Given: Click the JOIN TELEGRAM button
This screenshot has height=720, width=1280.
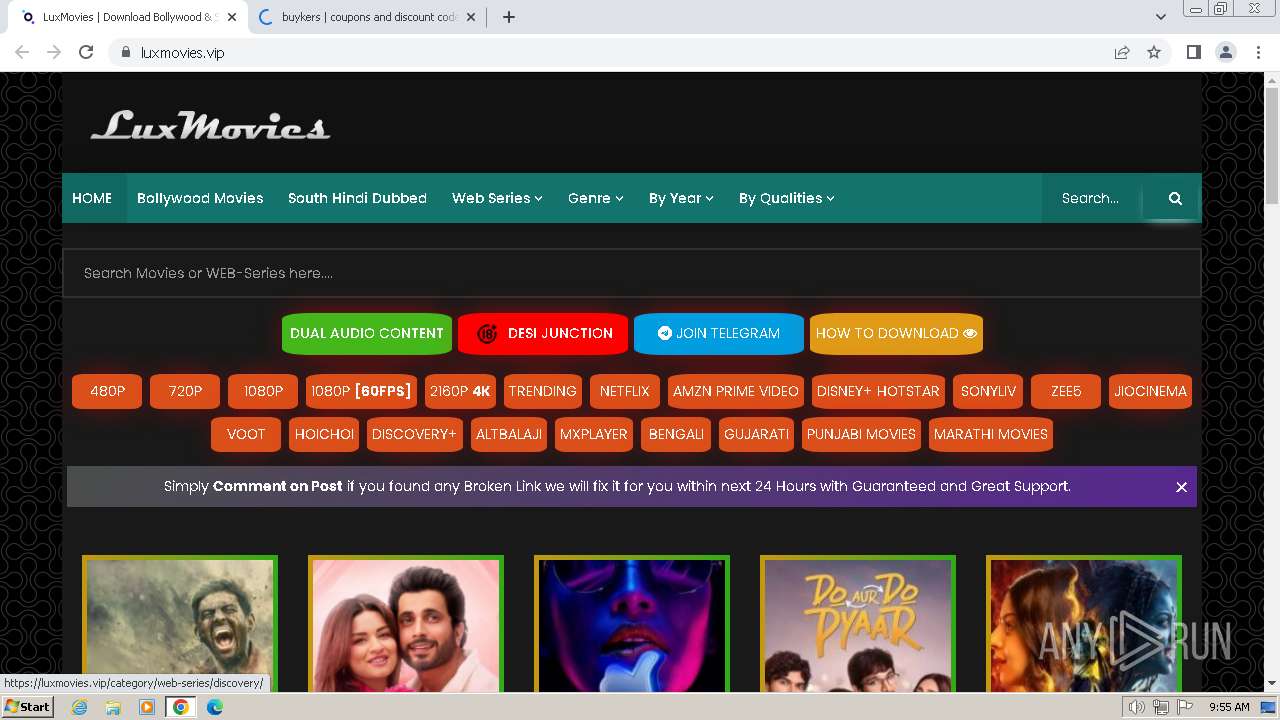Looking at the screenshot, I should tap(719, 333).
